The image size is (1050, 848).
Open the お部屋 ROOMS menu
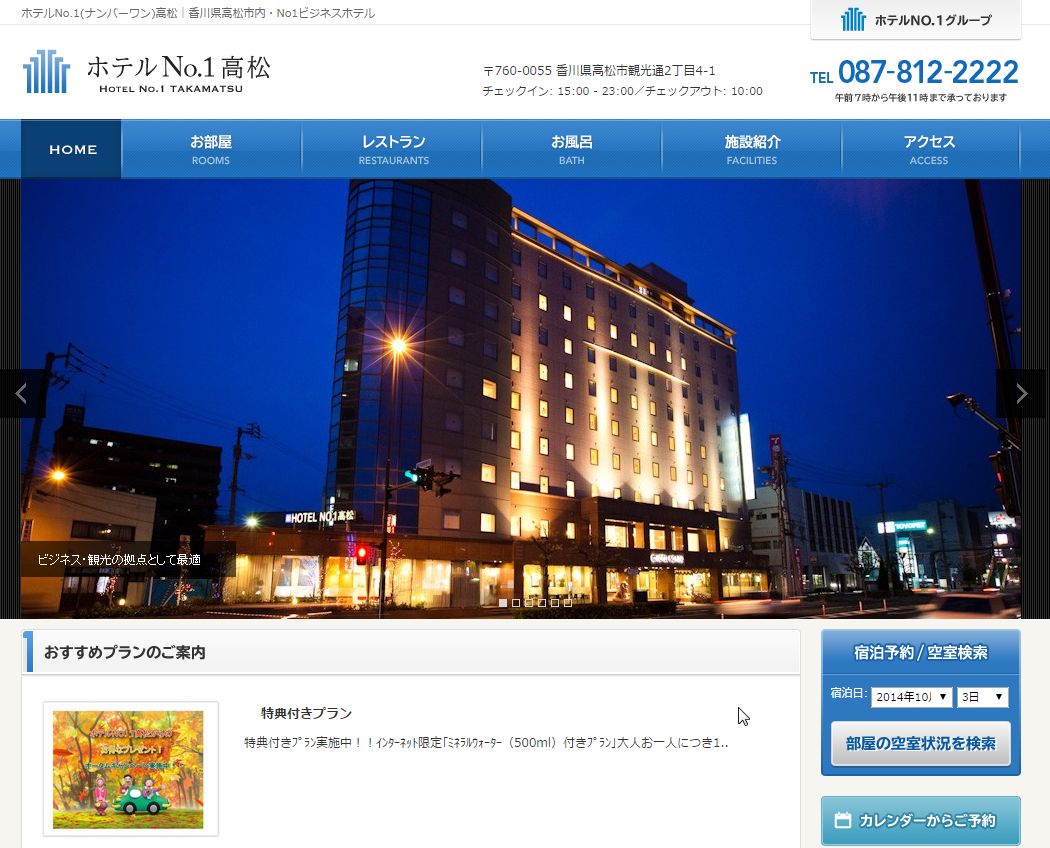(x=211, y=149)
